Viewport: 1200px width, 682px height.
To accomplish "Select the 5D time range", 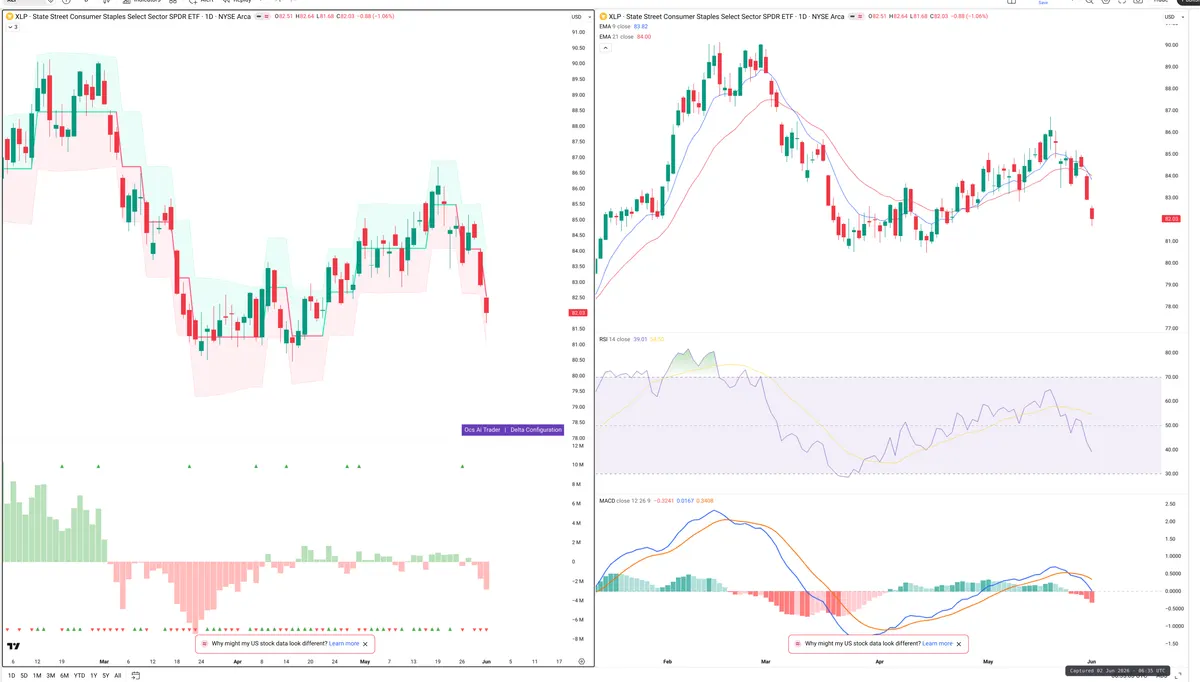I will (24, 676).
